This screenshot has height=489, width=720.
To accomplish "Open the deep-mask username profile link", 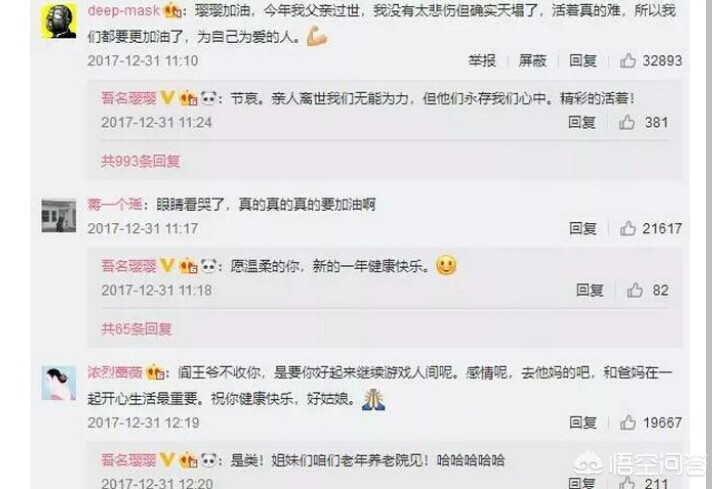I will point(124,11).
